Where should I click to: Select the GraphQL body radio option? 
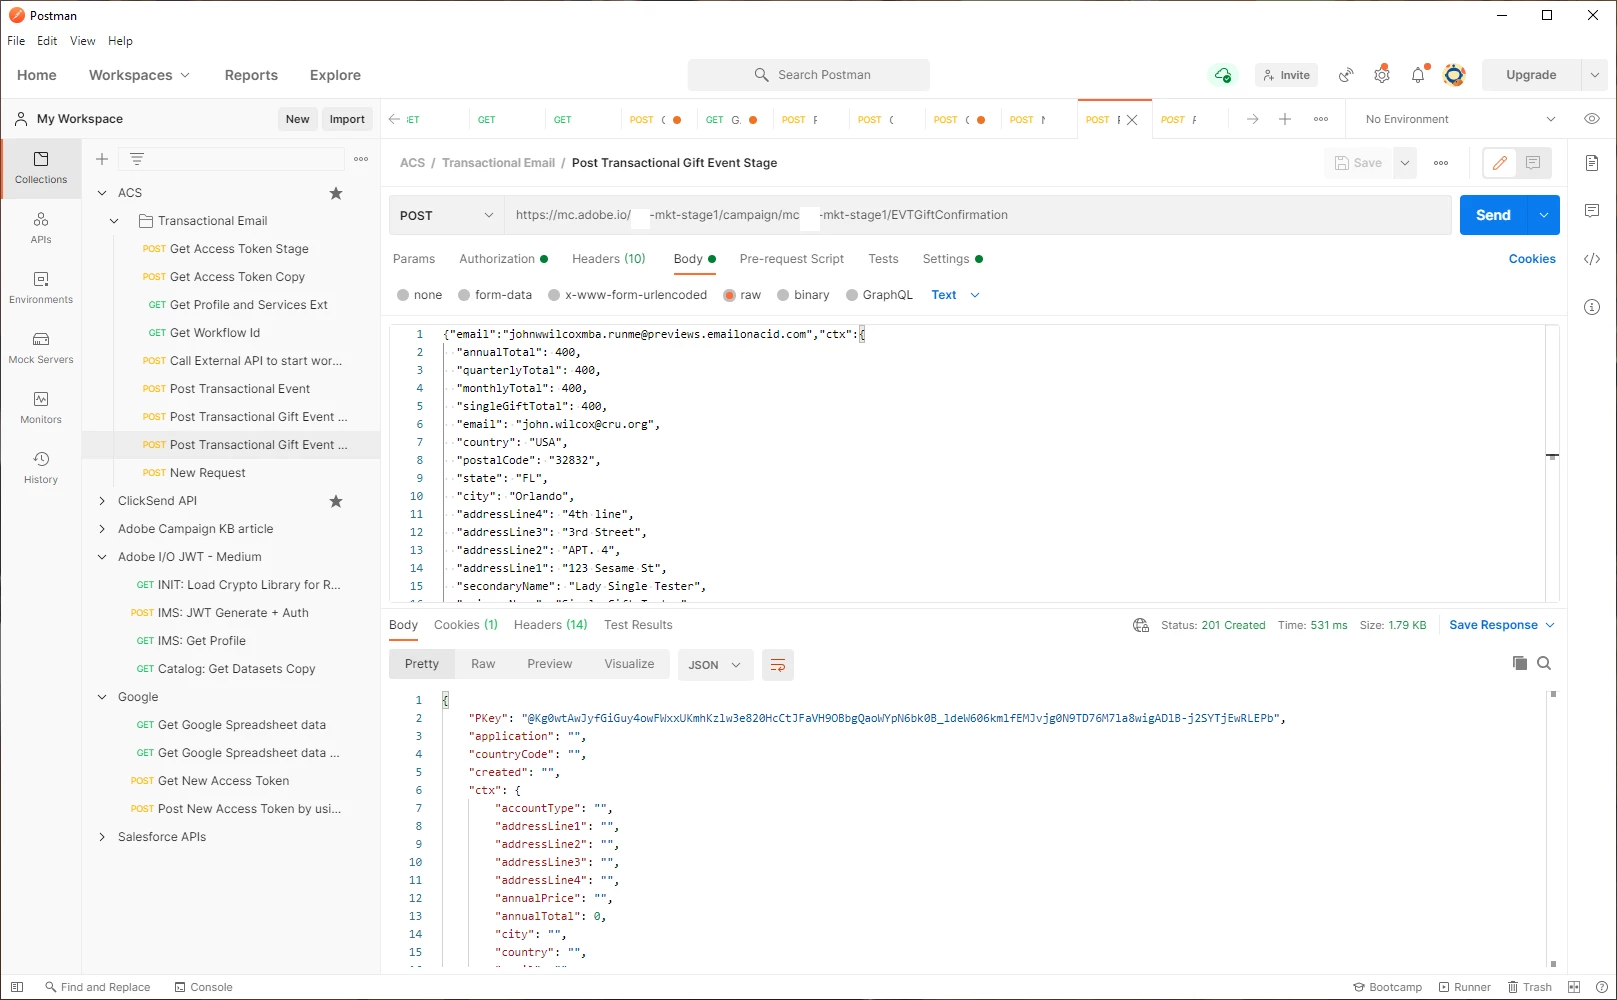click(x=852, y=295)
